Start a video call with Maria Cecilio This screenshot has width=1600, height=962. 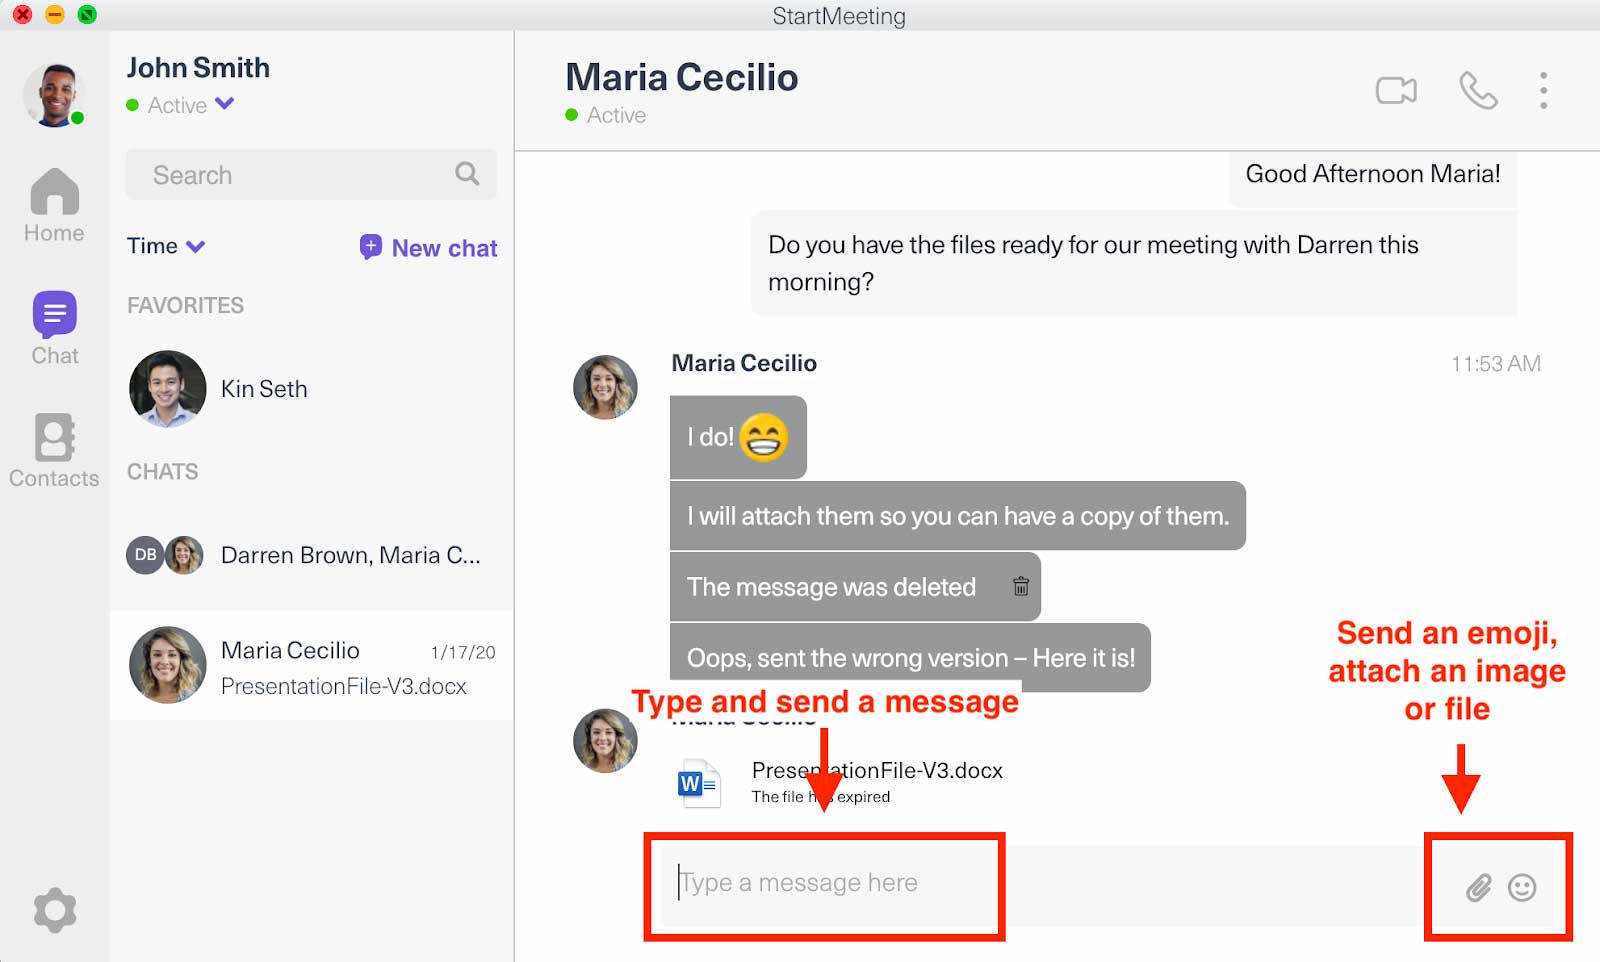coord(1396,91)
